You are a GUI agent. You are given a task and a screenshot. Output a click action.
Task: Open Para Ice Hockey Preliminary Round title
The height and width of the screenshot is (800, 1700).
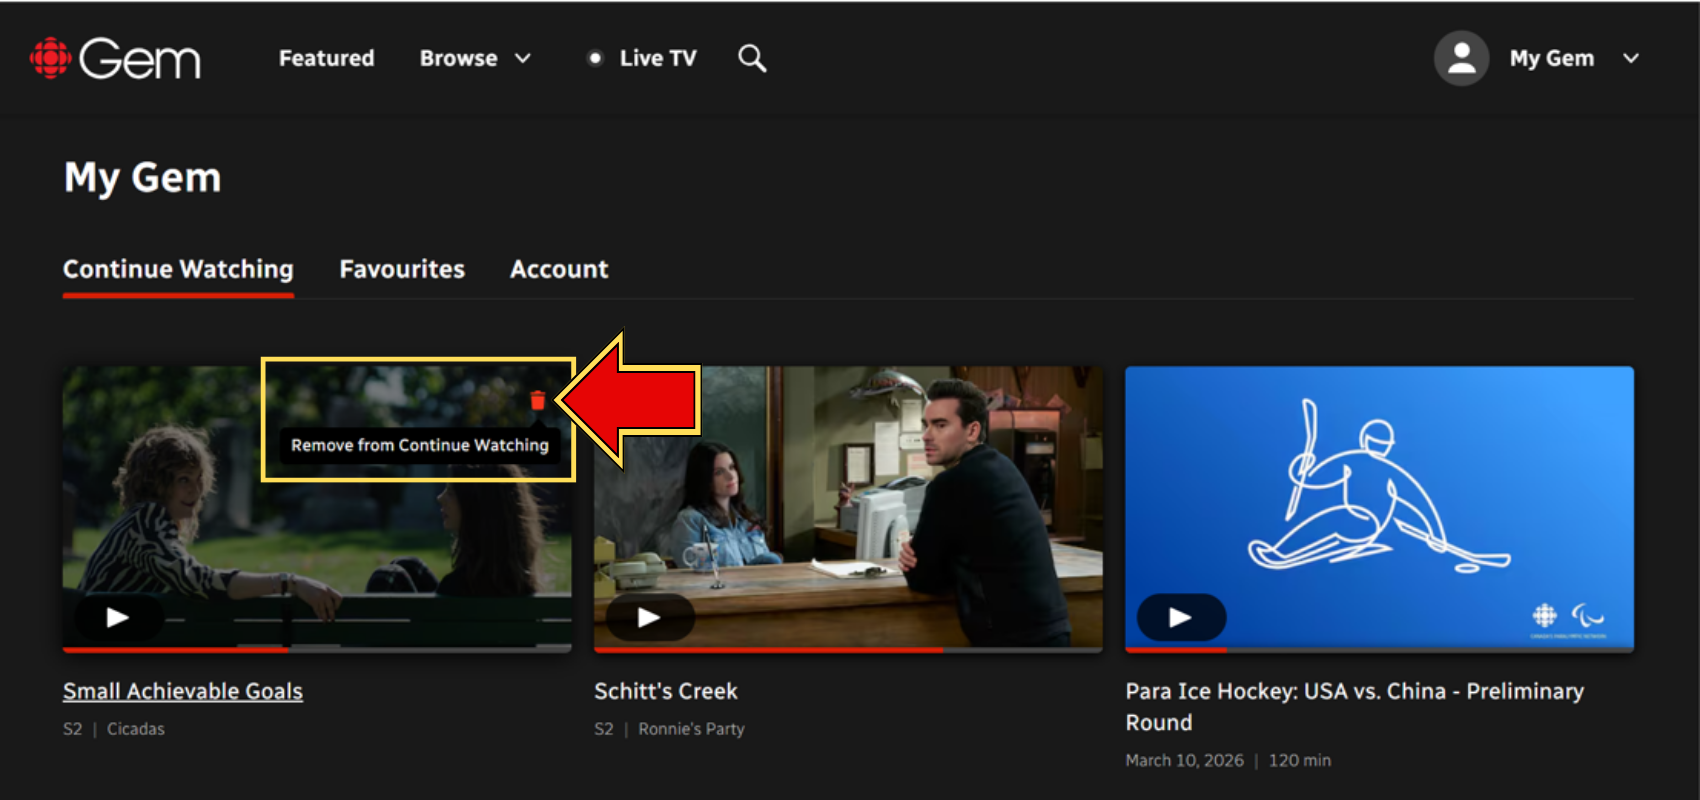pyautogui.click(x=1355, y=707)
